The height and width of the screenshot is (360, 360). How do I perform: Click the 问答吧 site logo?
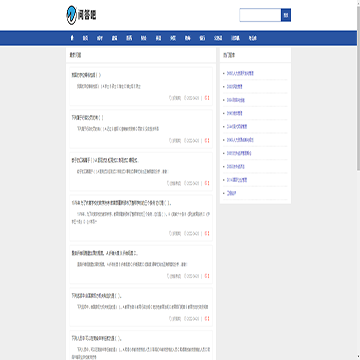(x=81, y=15)
